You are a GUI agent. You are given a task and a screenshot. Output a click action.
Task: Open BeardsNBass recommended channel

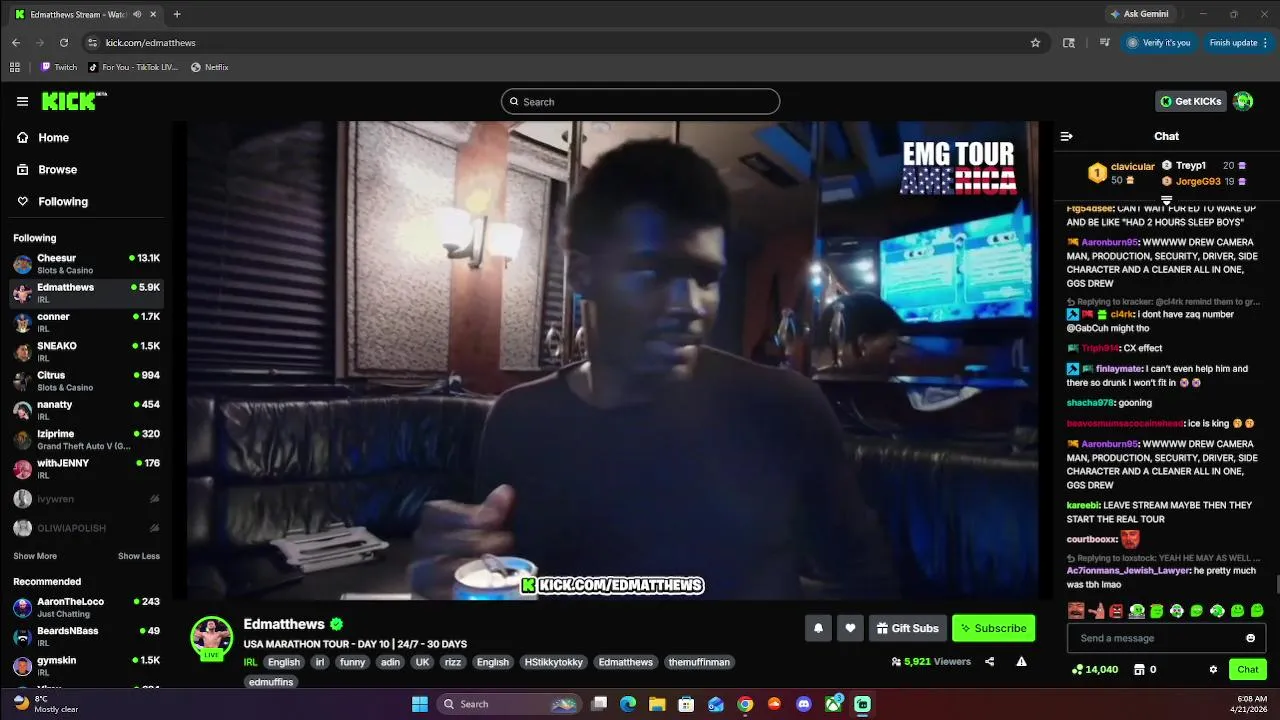pyautogui.click(x=85, y=637)
